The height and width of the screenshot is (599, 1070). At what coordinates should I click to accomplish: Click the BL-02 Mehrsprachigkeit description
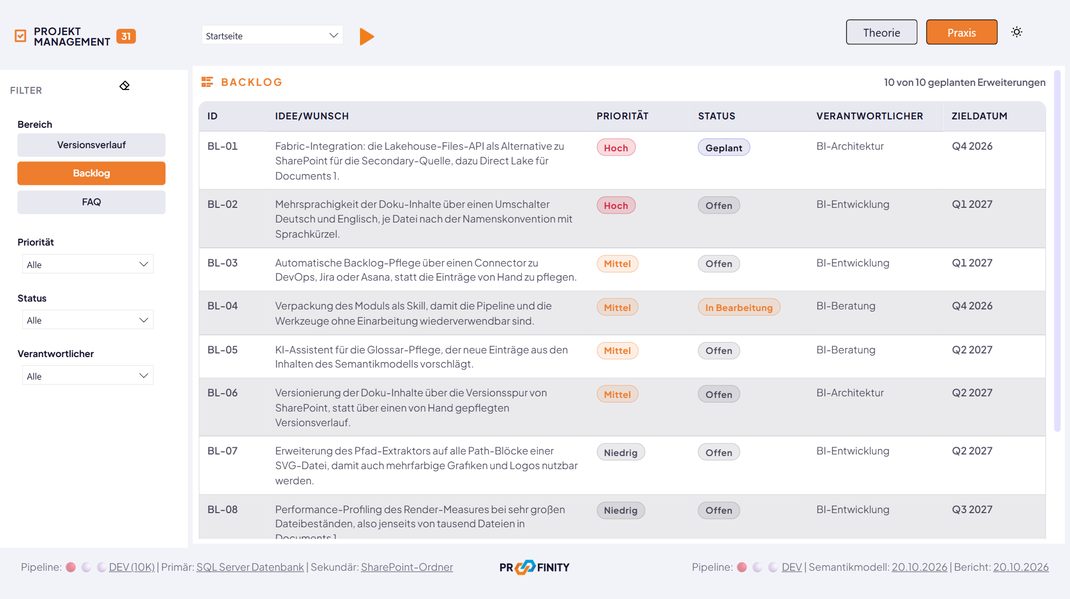tap(424, 219)
